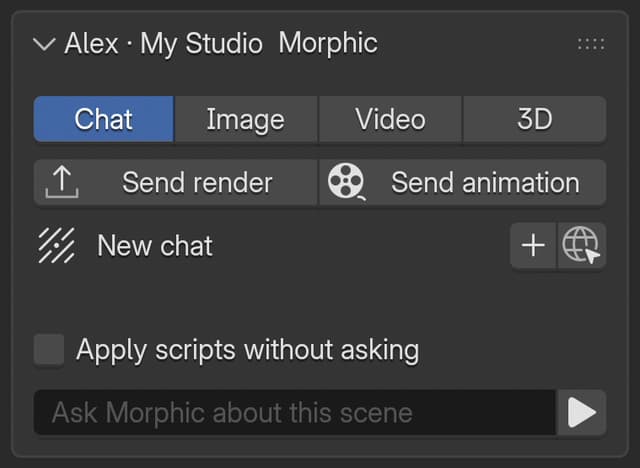The width and height of the screenshot is (640, 468).
Task: Switch to the Chat tab
Action: point(104,119)
